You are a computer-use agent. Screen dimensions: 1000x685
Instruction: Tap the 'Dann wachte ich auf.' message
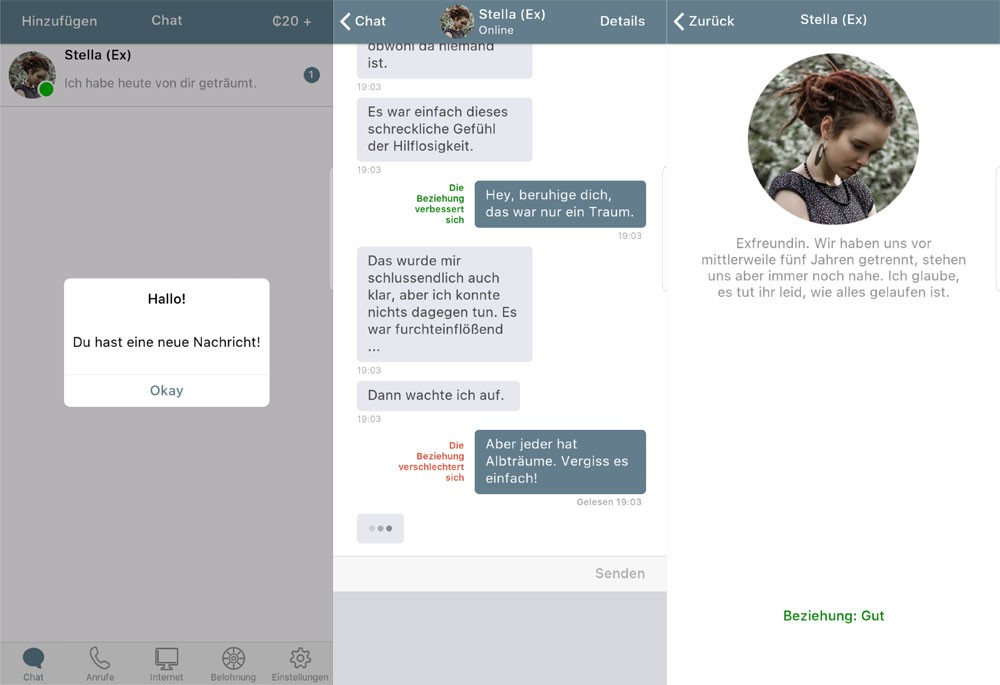pyautogui.click(x=437, y=395)
